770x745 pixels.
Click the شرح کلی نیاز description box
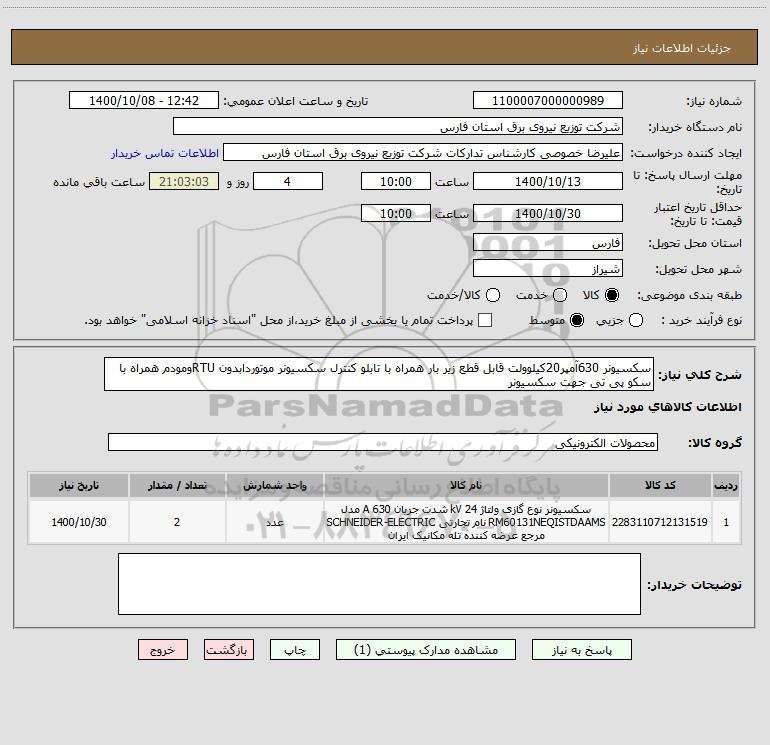(x=379, y=375)
